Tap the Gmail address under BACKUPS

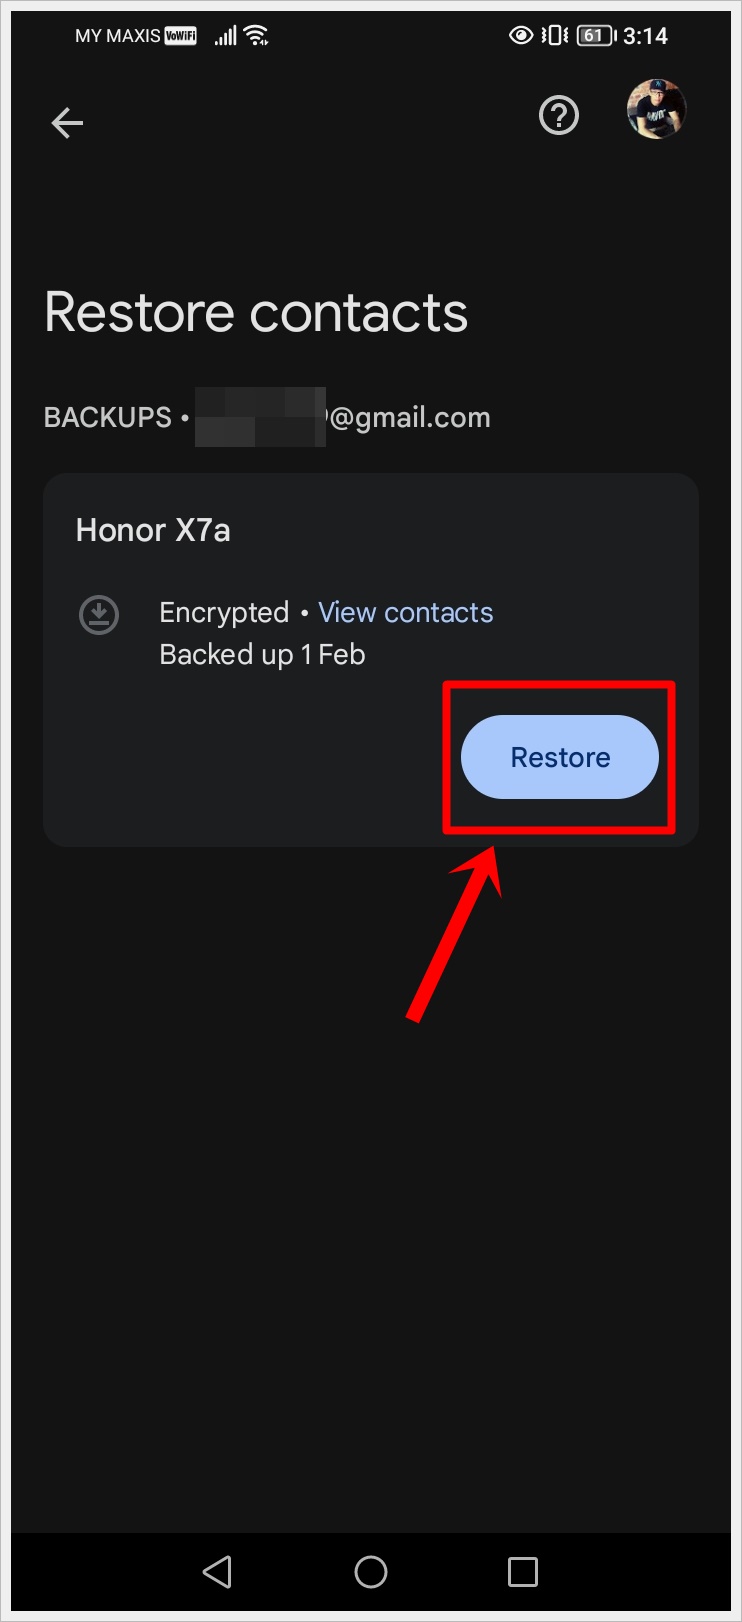coord(340,417)
